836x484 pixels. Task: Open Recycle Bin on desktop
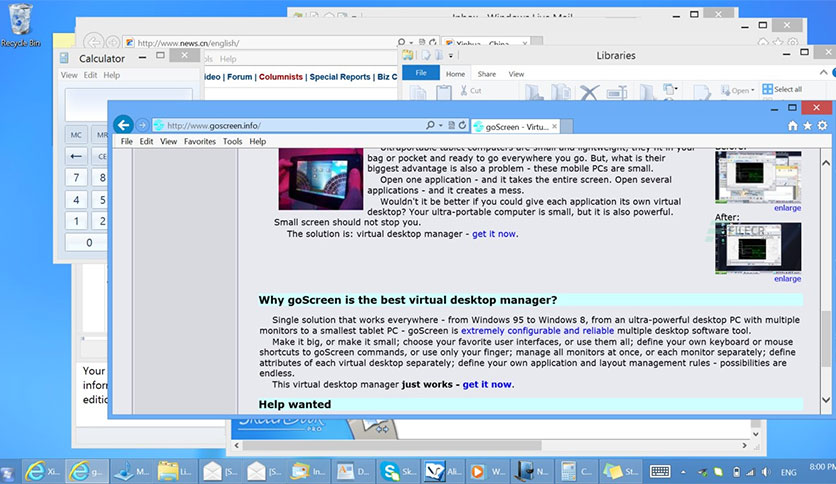coord(21,25)
